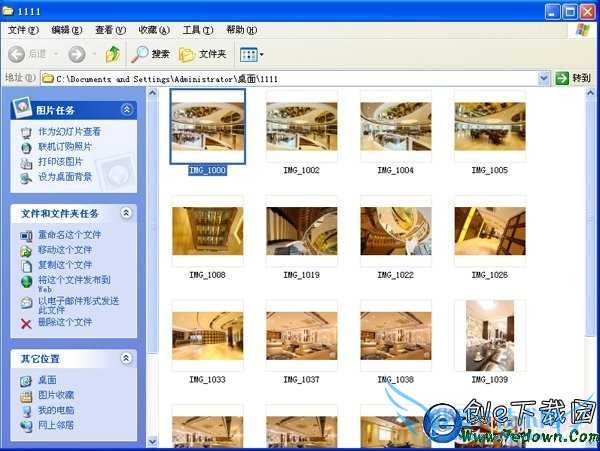Open the address bar dropdown arrow
The width and height of the screenshot is (600, 451).
543,79
